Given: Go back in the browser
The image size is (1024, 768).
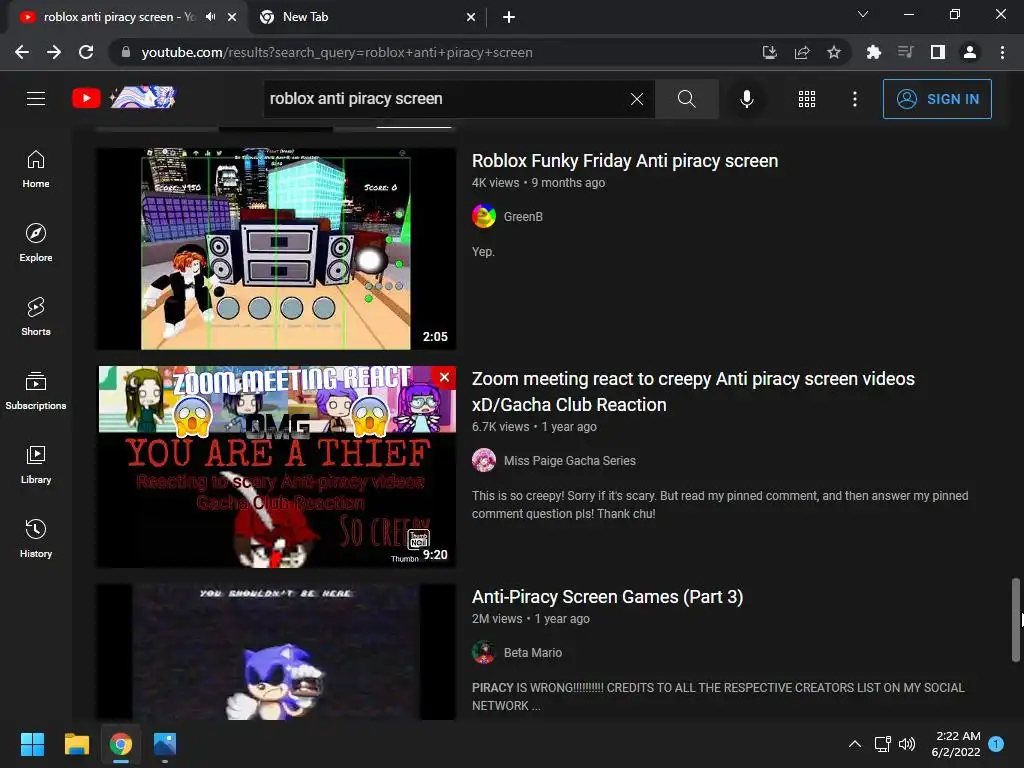Looking at the screenshot, I should pos(22,52).
